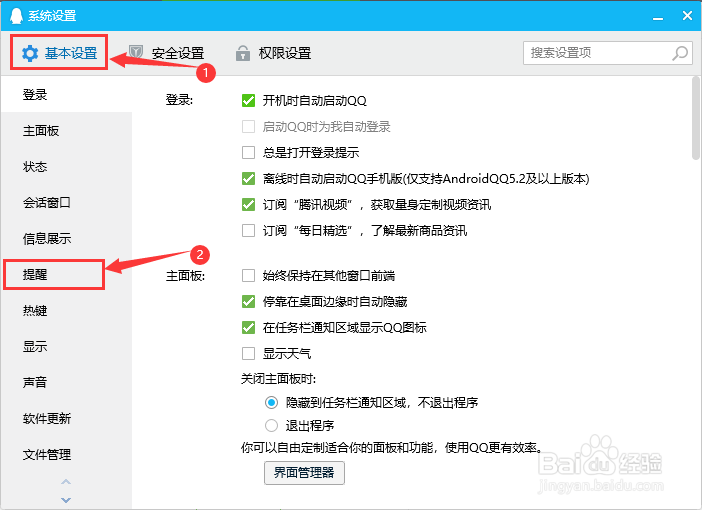Click the sidebar scroll down chevron

tap(66, 500)
